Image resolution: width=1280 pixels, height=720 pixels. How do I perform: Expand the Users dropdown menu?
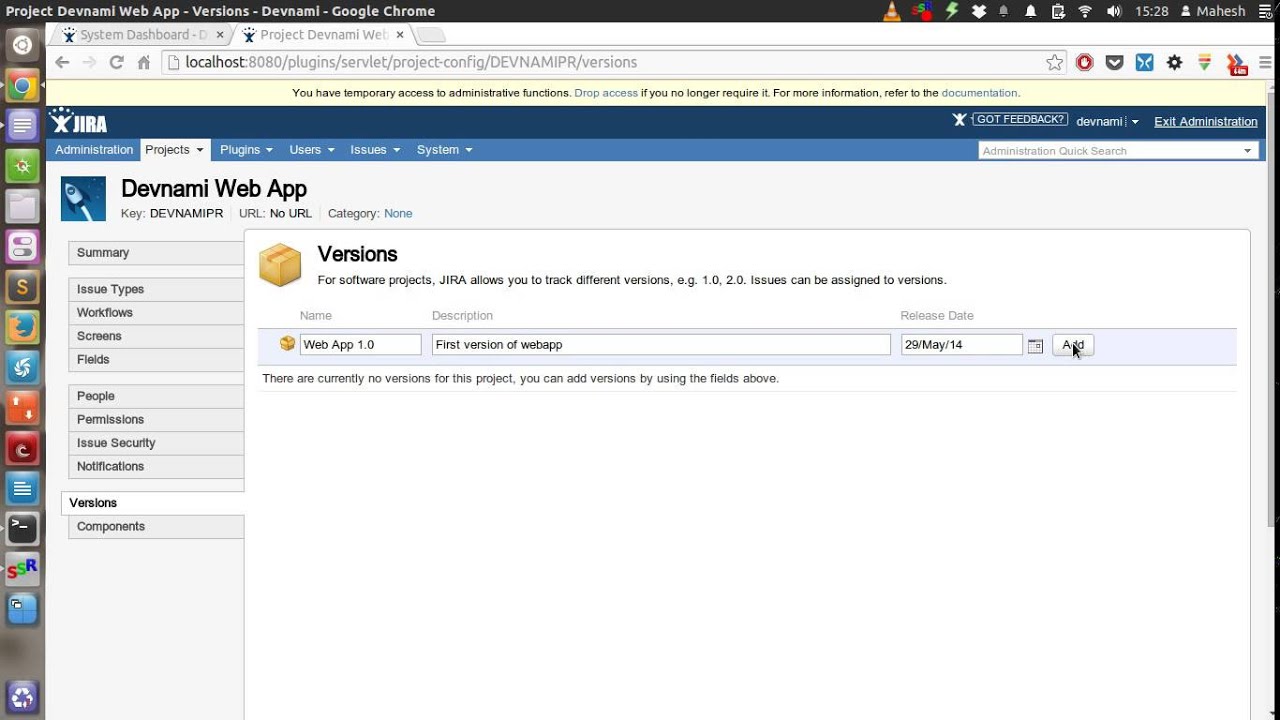[x=311, y=150]
